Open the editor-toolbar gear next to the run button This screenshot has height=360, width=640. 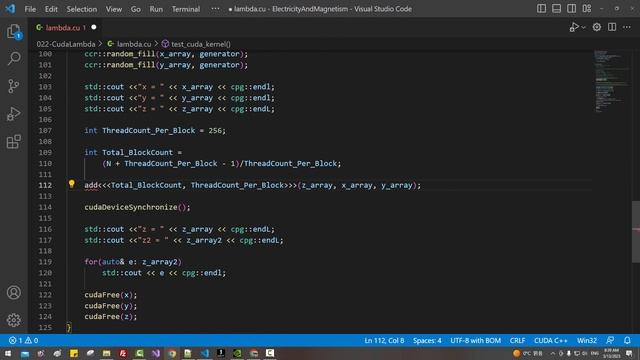click(x=597, y=27)
